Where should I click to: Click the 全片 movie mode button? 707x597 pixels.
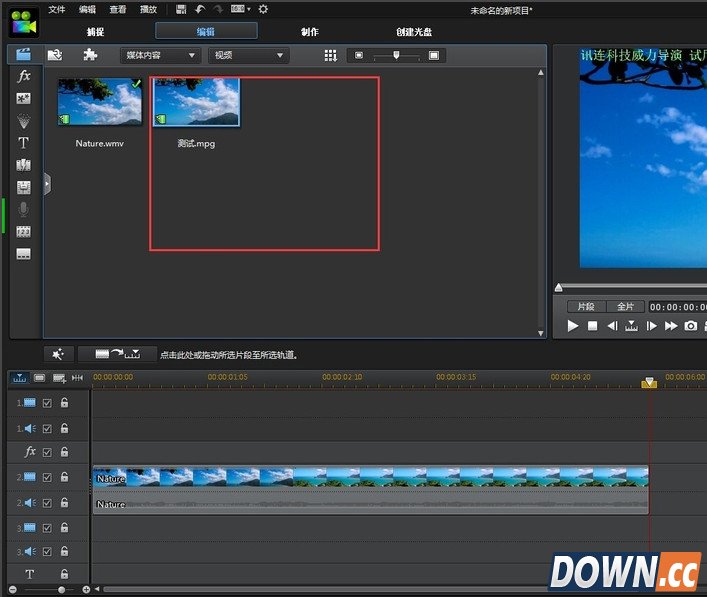click(625, 307)
